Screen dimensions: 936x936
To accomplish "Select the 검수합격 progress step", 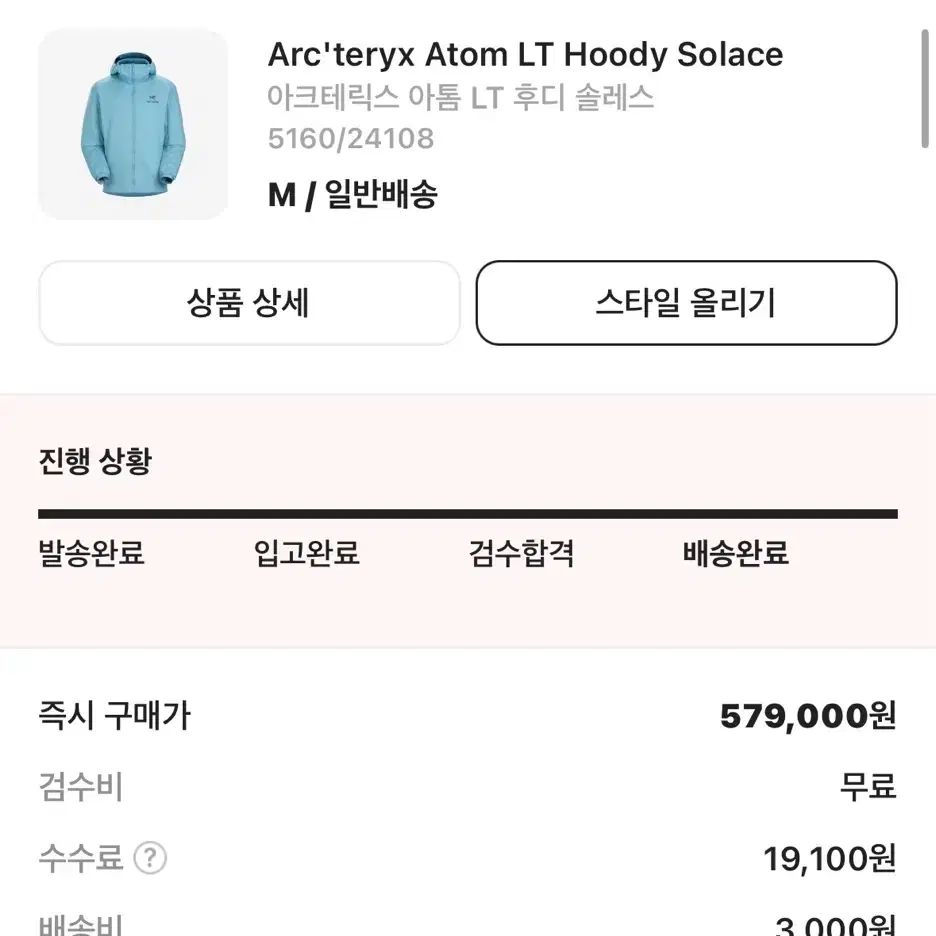I will click(x=521, y=553).
